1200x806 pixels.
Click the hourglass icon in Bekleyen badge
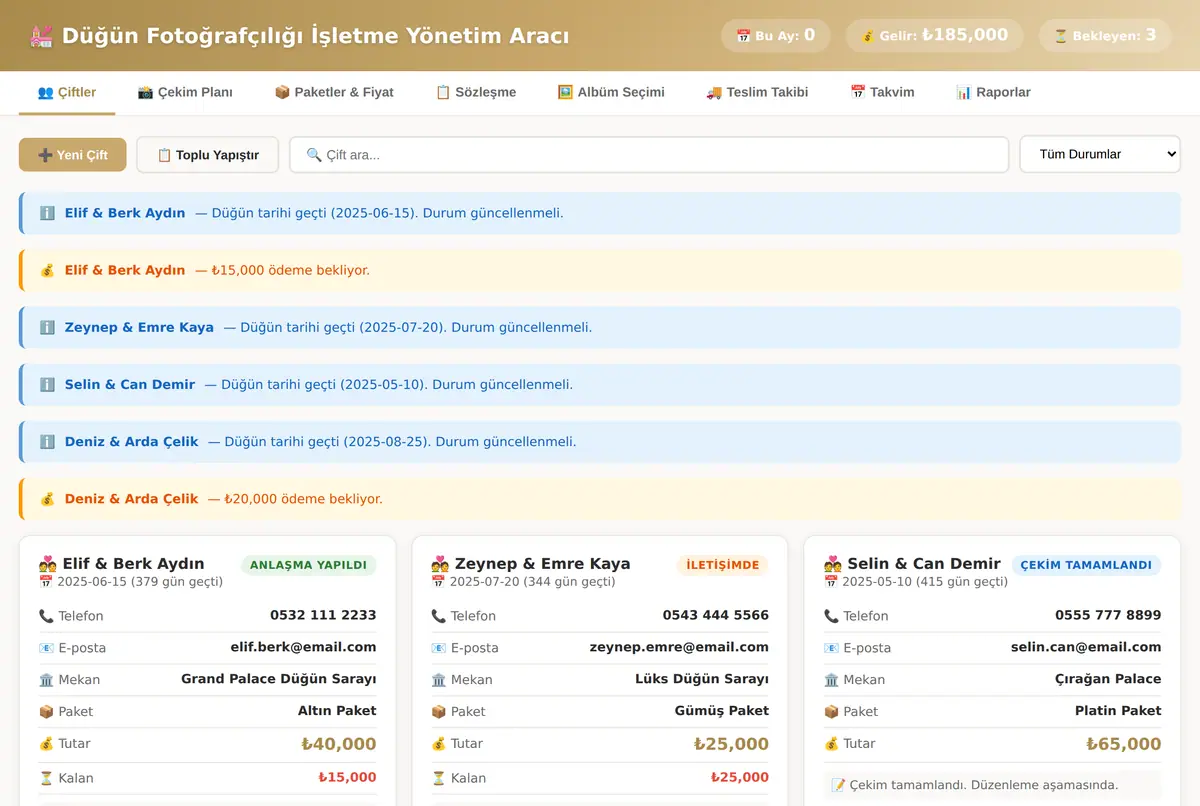coord(1061,36)
